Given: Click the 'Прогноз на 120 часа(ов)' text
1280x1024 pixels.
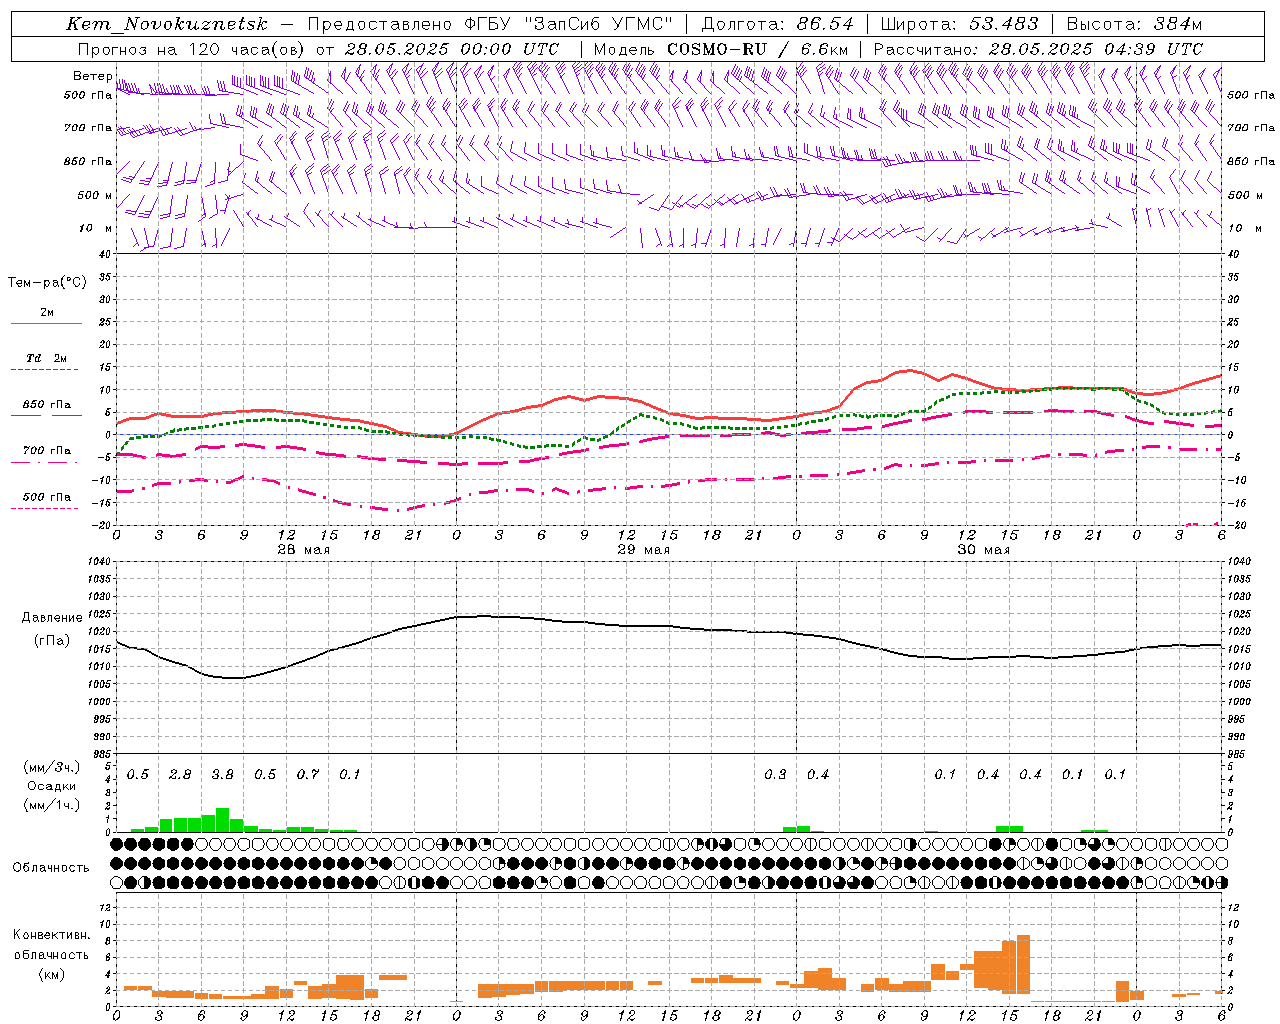Looking at the screenshot, I should pyautogui.click(x=192, y=49).
